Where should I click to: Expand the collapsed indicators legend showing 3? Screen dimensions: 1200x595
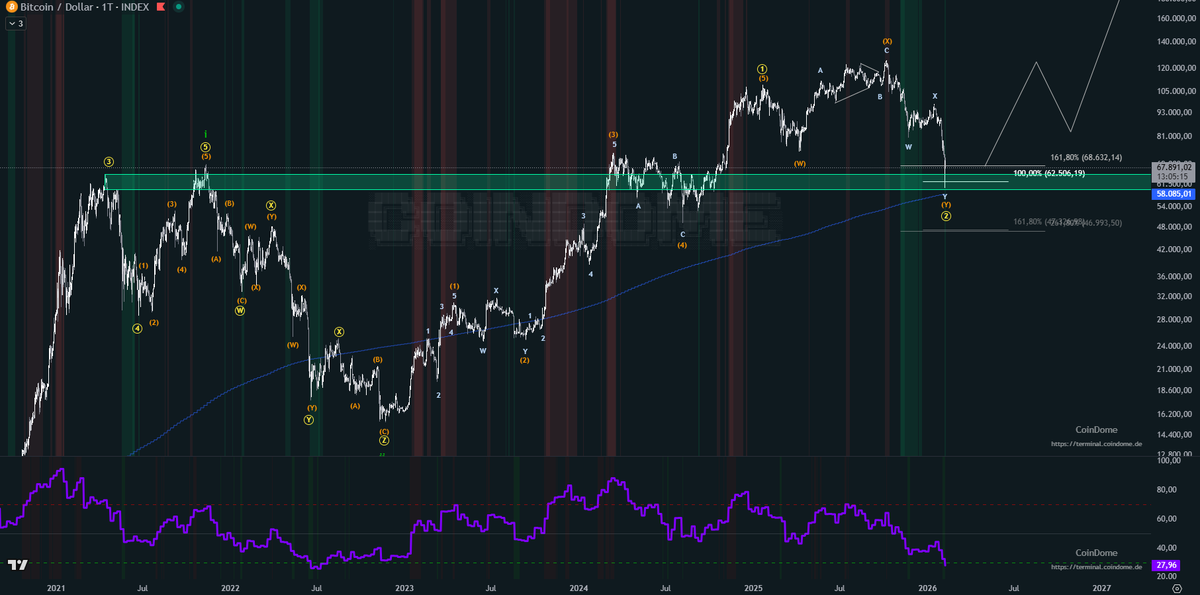point(16,22)
